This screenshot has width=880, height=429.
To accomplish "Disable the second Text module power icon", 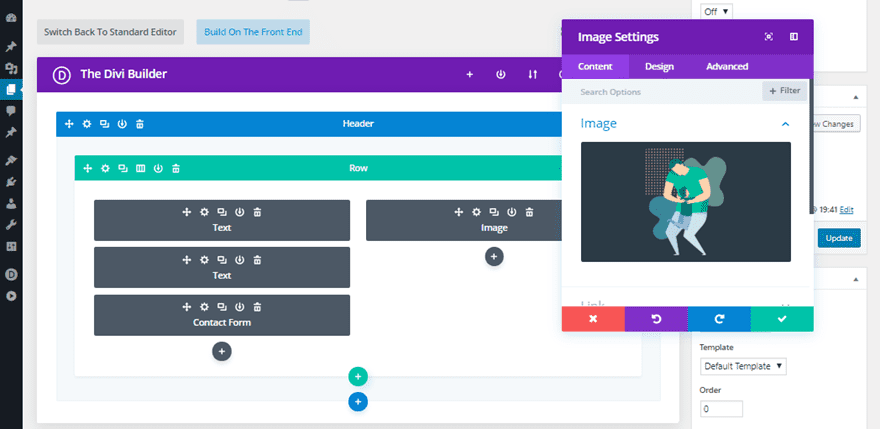I will (x=240, y=259).
